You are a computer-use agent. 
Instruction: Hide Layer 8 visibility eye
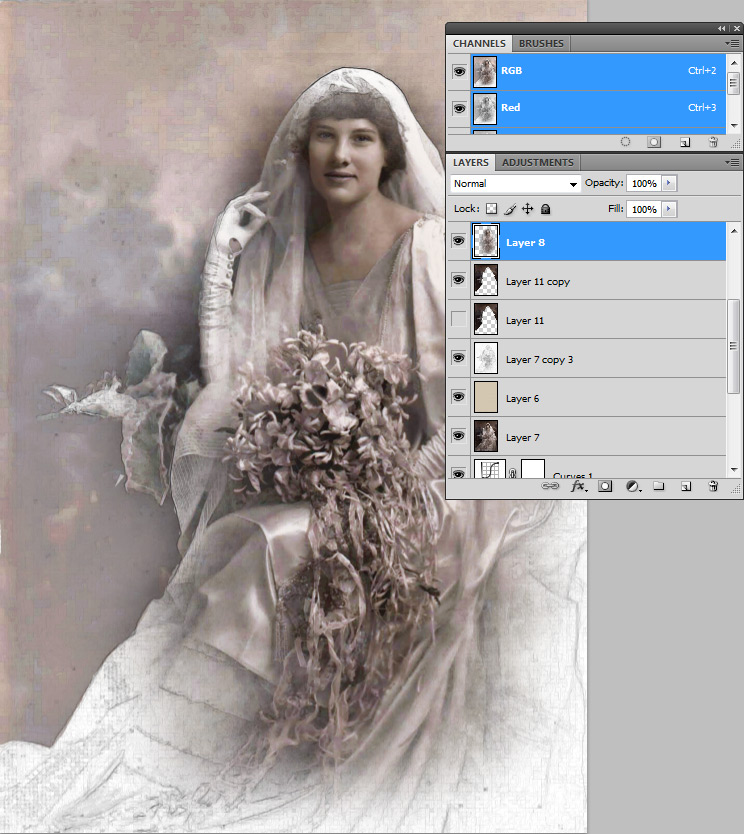coord(458,241)
